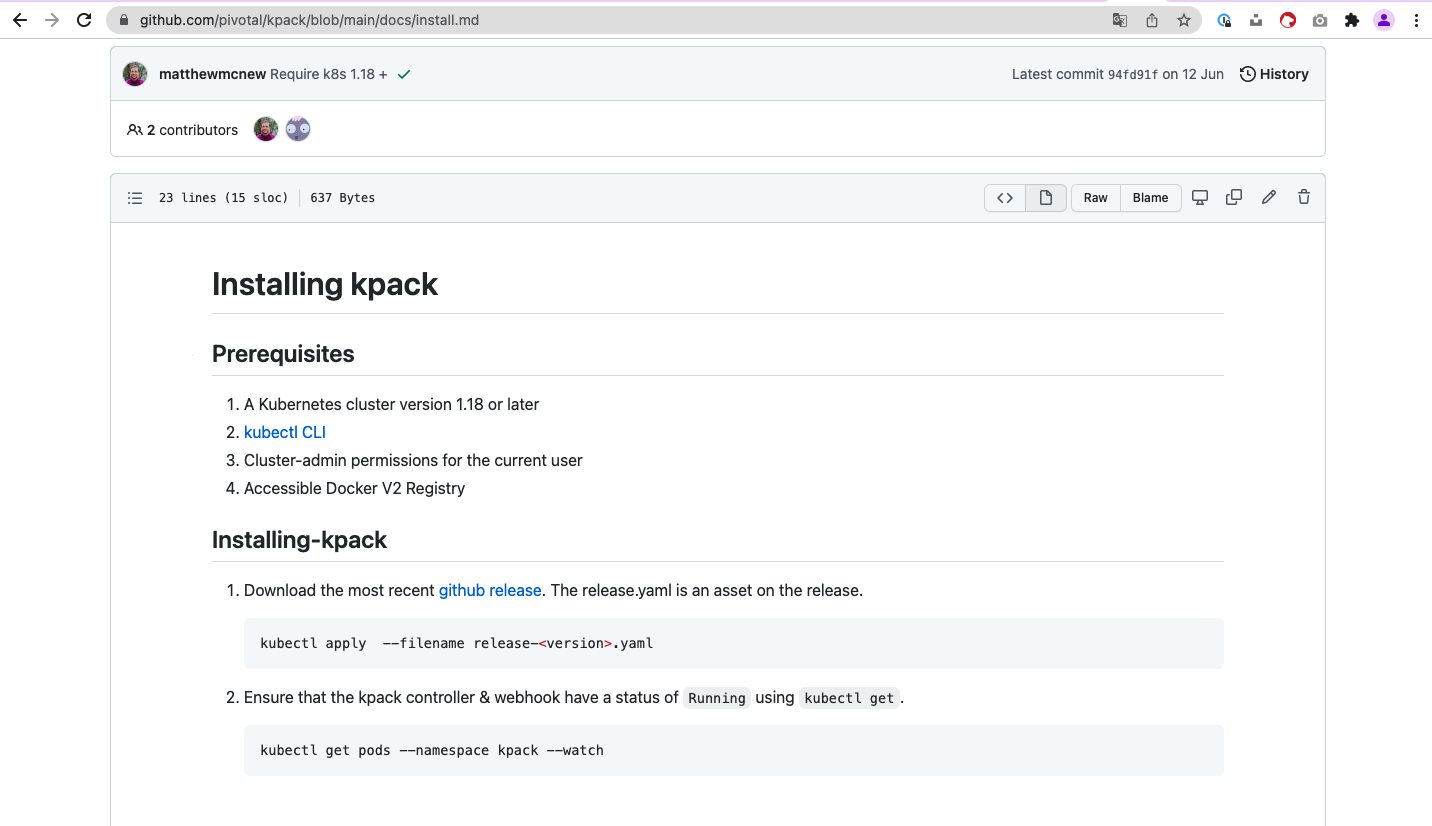Open file in GitHub Desktop

coord(1200,198)
